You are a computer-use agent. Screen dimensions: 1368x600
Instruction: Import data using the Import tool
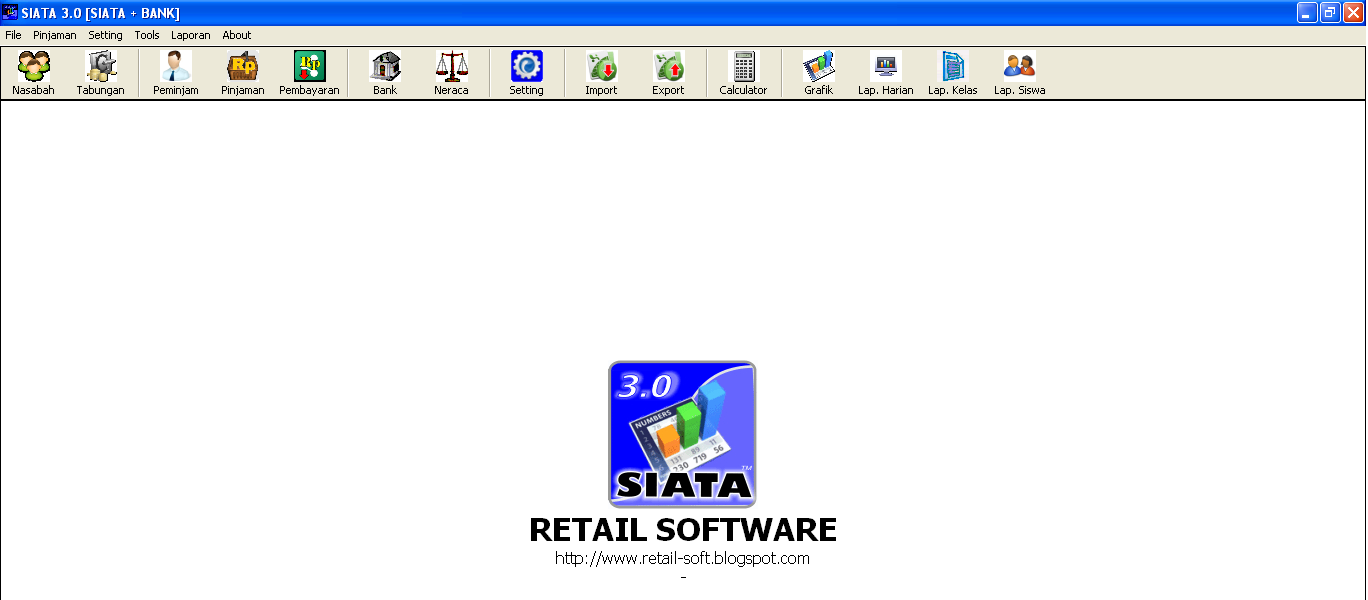click(x=600, y=70)
